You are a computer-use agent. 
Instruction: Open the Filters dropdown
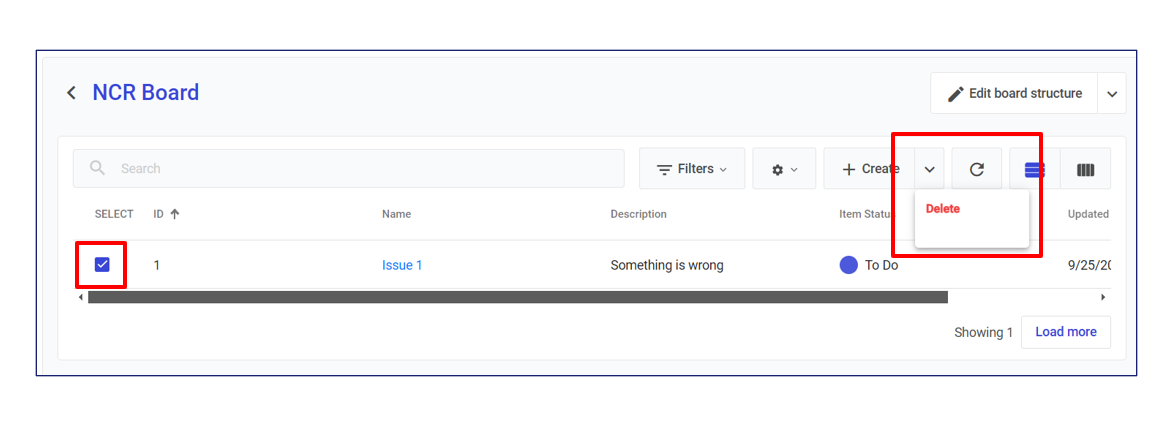click(x=692, y=169)
